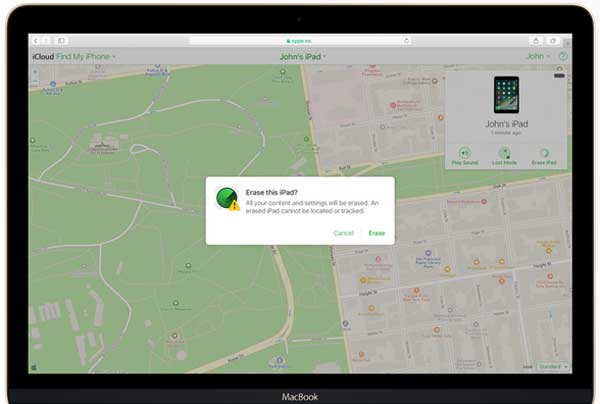Click the Play Sound icon
The width and height of the screenshot is (600, 404).
tap(465, 153)
